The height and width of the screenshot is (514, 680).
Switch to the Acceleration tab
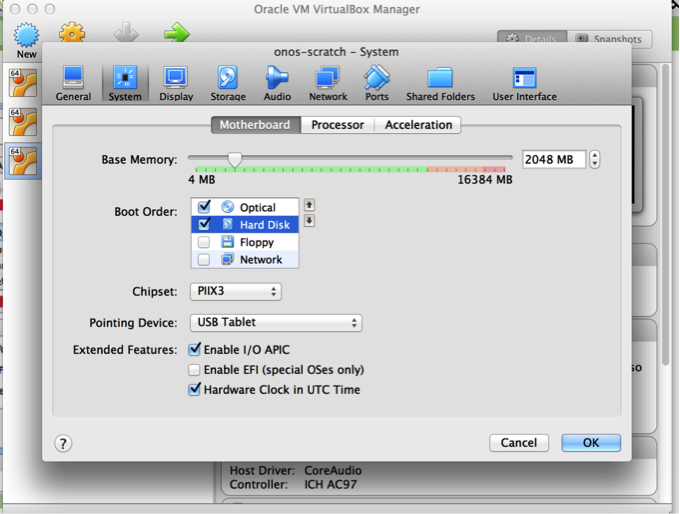point(418,125)
